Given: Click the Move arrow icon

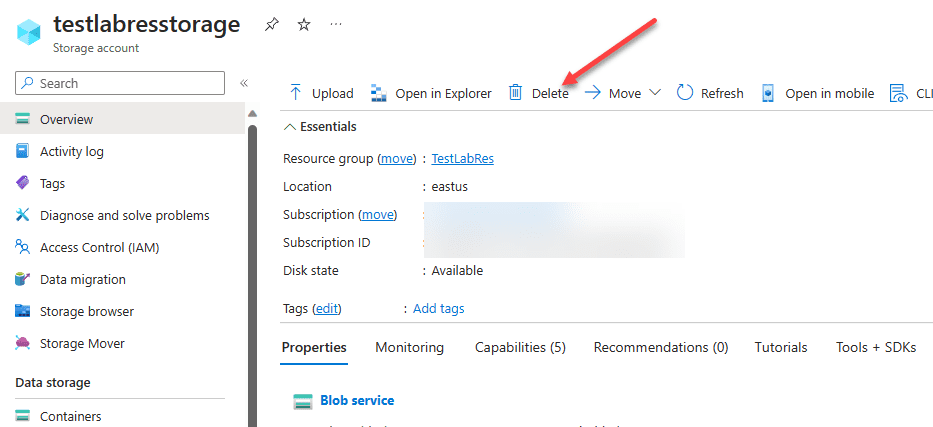Looking at the screenshot, I should (x=593, y=93).
